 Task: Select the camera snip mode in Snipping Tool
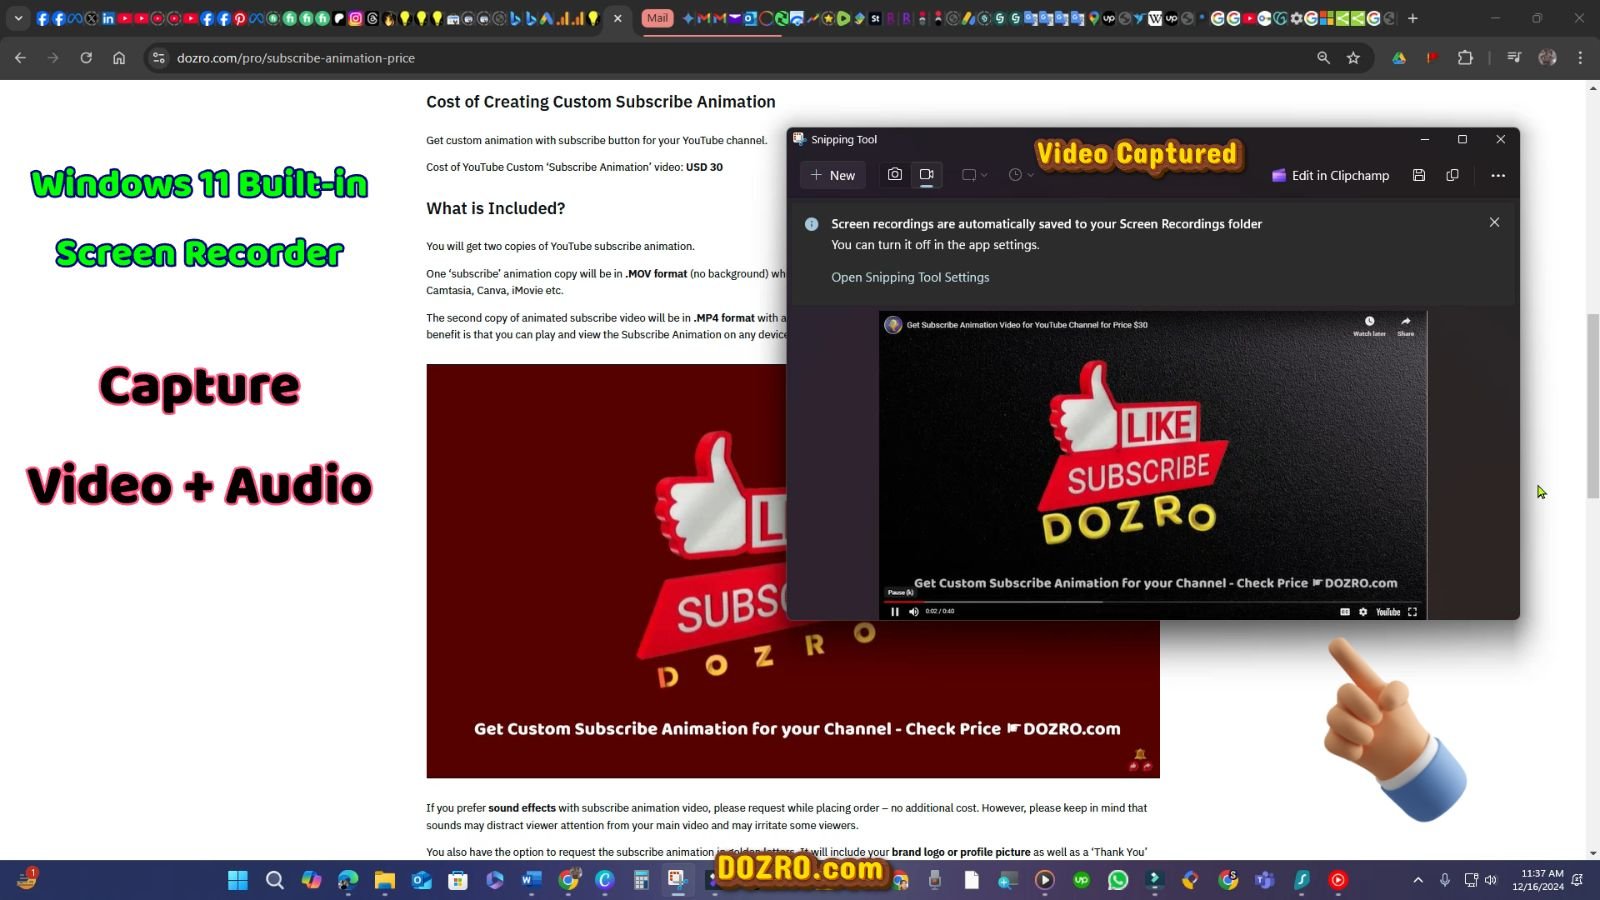pyautogui.click(x=895, y=175)
